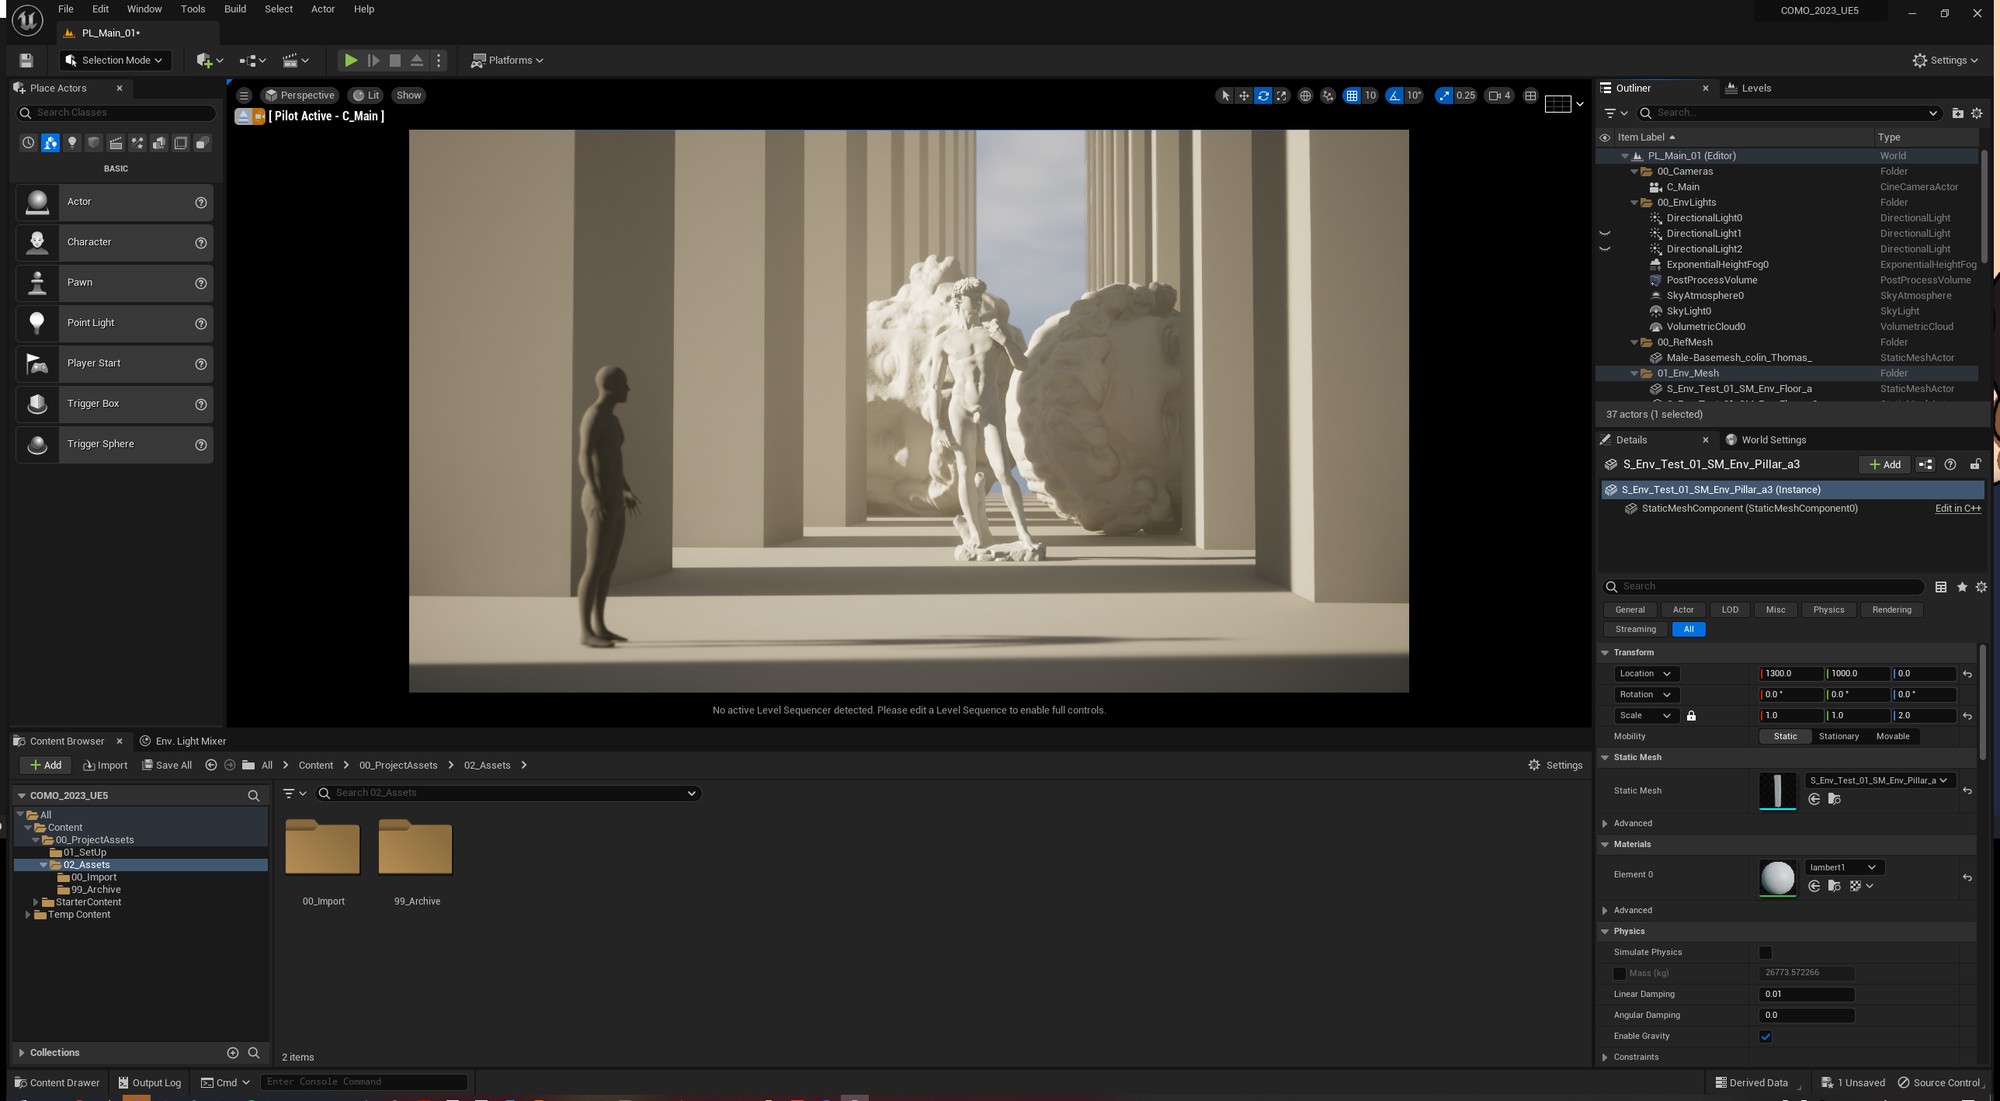
Task: Toggle the Scale lock ratio icon
Action: tap(1691, 716)
